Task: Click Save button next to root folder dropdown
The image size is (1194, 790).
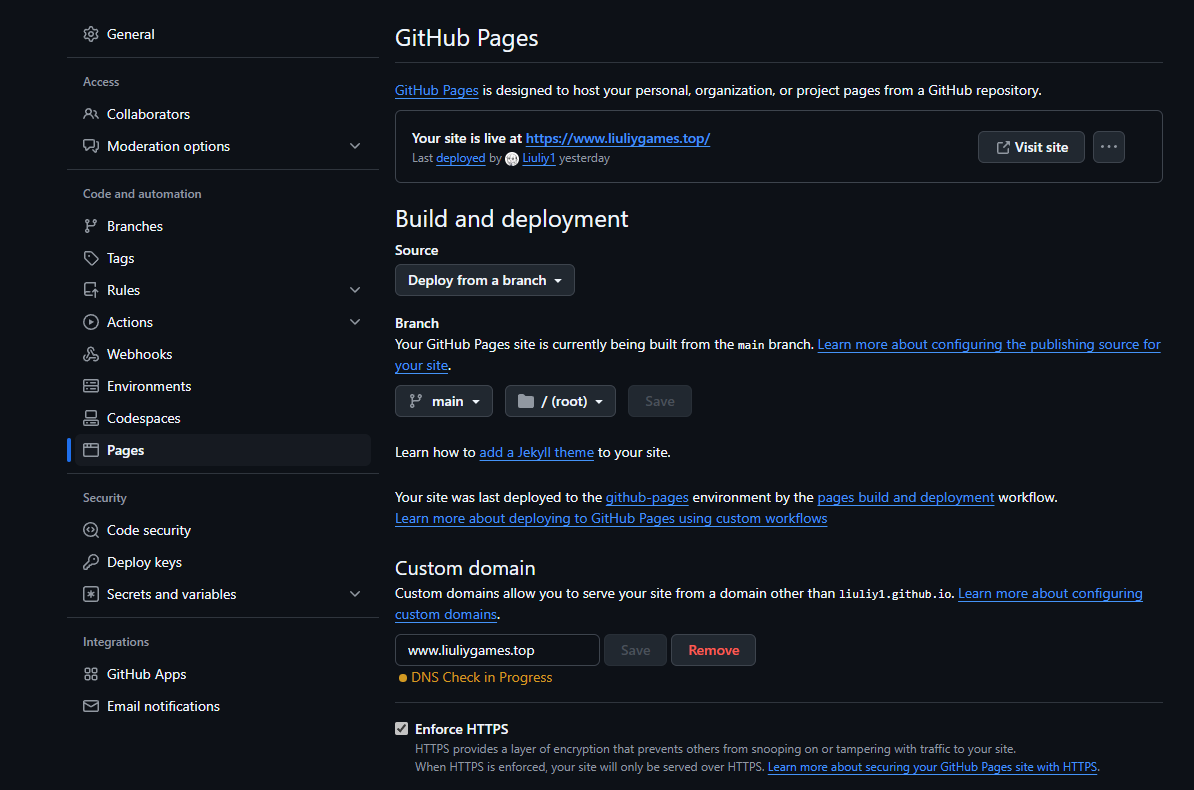Action: point(659,401)
